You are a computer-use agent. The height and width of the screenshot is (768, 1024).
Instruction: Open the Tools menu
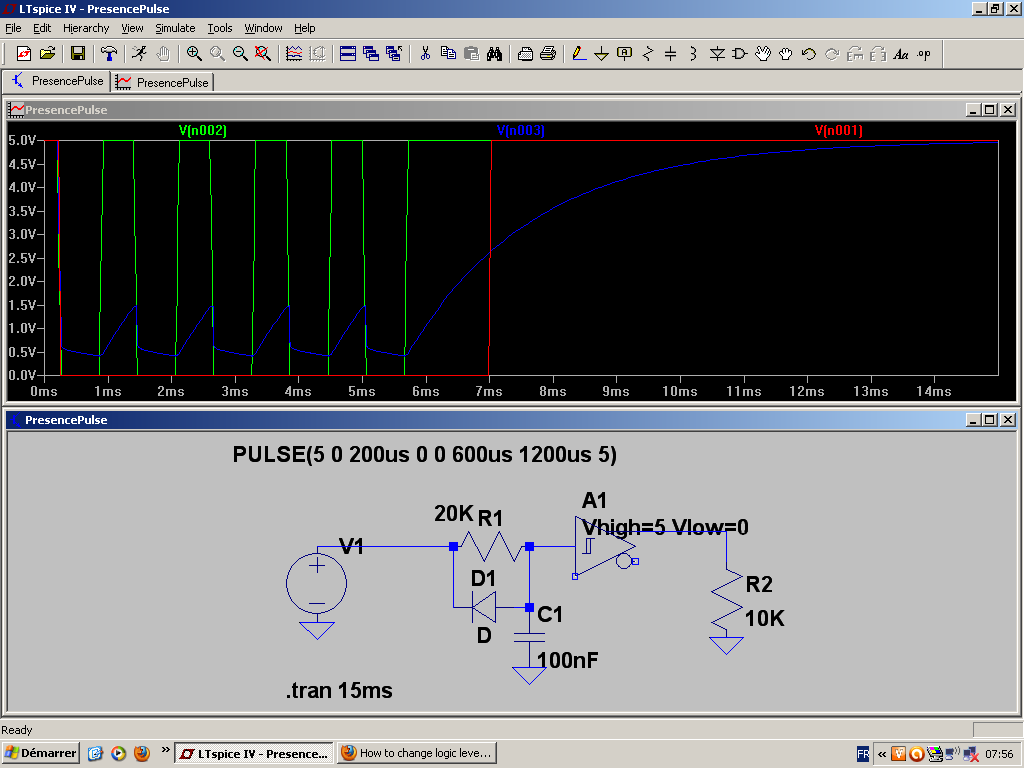click(220, 28)
